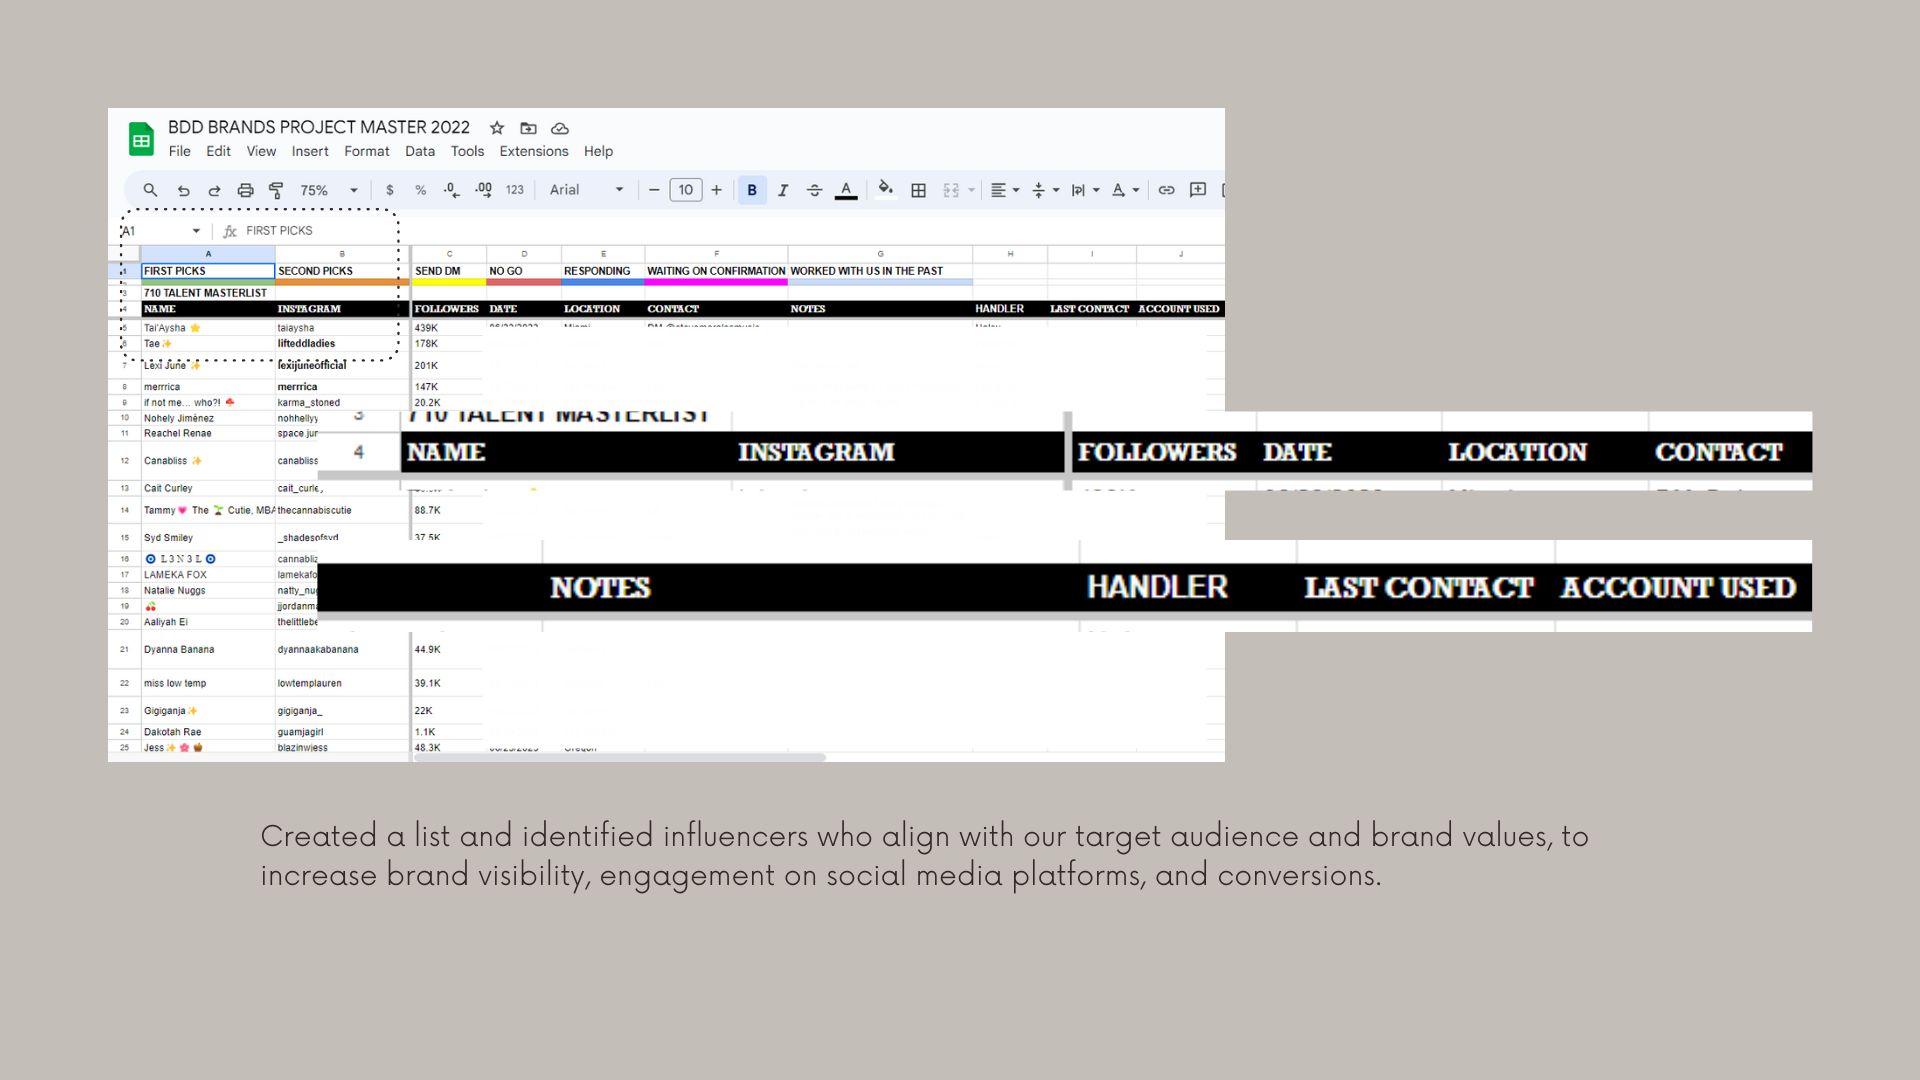
Task: Open the fill color paint bucket
Action: [885, 190]
